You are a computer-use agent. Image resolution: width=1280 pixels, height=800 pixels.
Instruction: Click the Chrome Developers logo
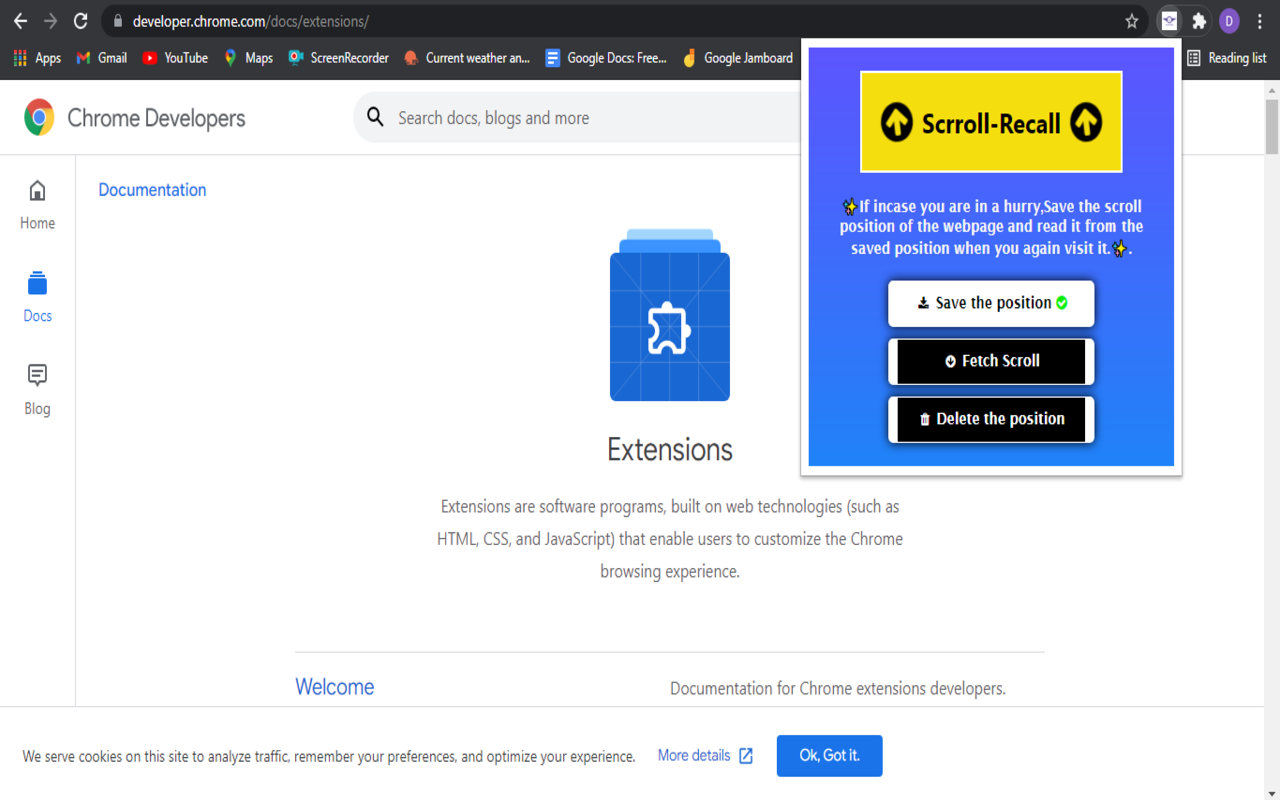(135, 118)
